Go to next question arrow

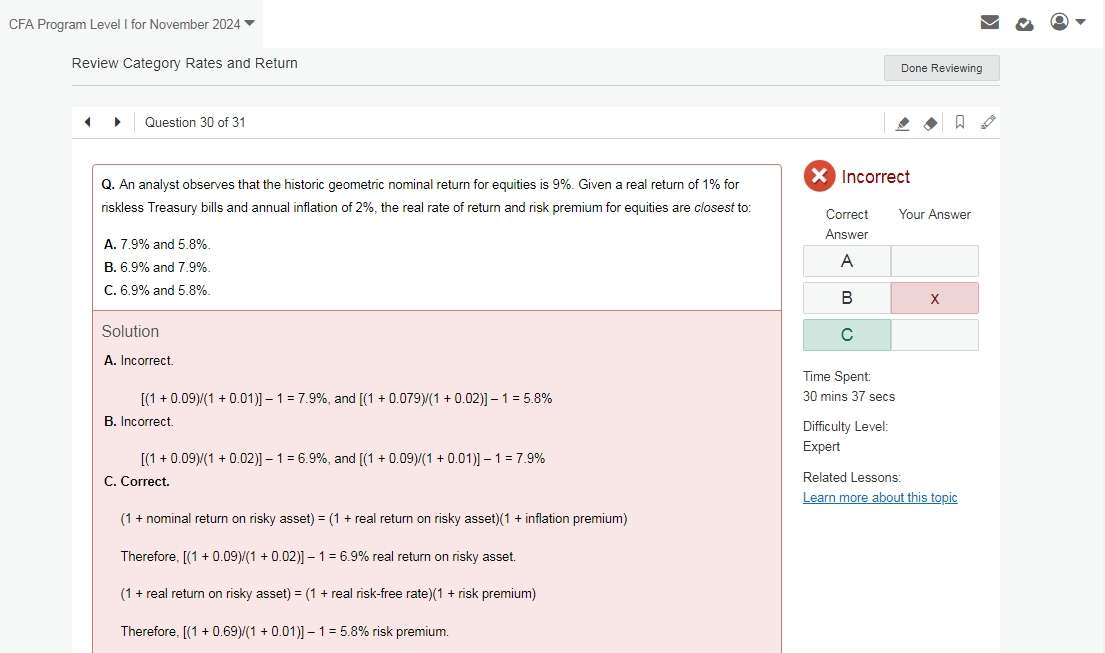[x=117, y=122]
